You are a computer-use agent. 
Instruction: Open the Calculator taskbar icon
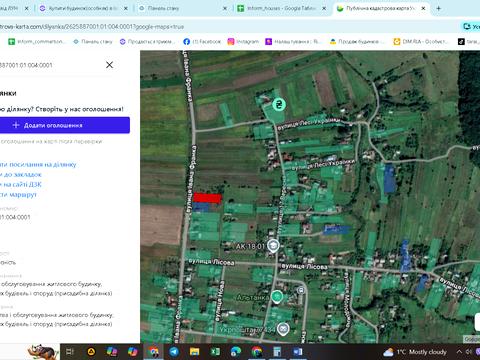[277, 352]
